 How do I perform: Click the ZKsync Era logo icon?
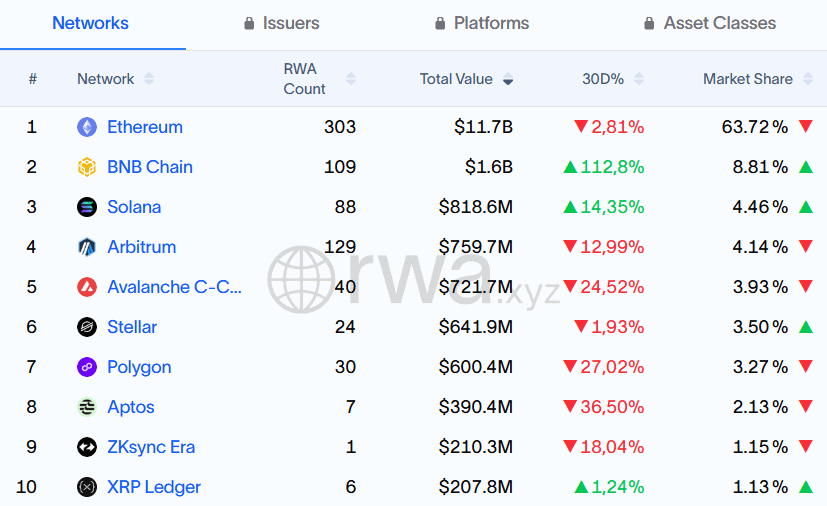pos(87,447)
